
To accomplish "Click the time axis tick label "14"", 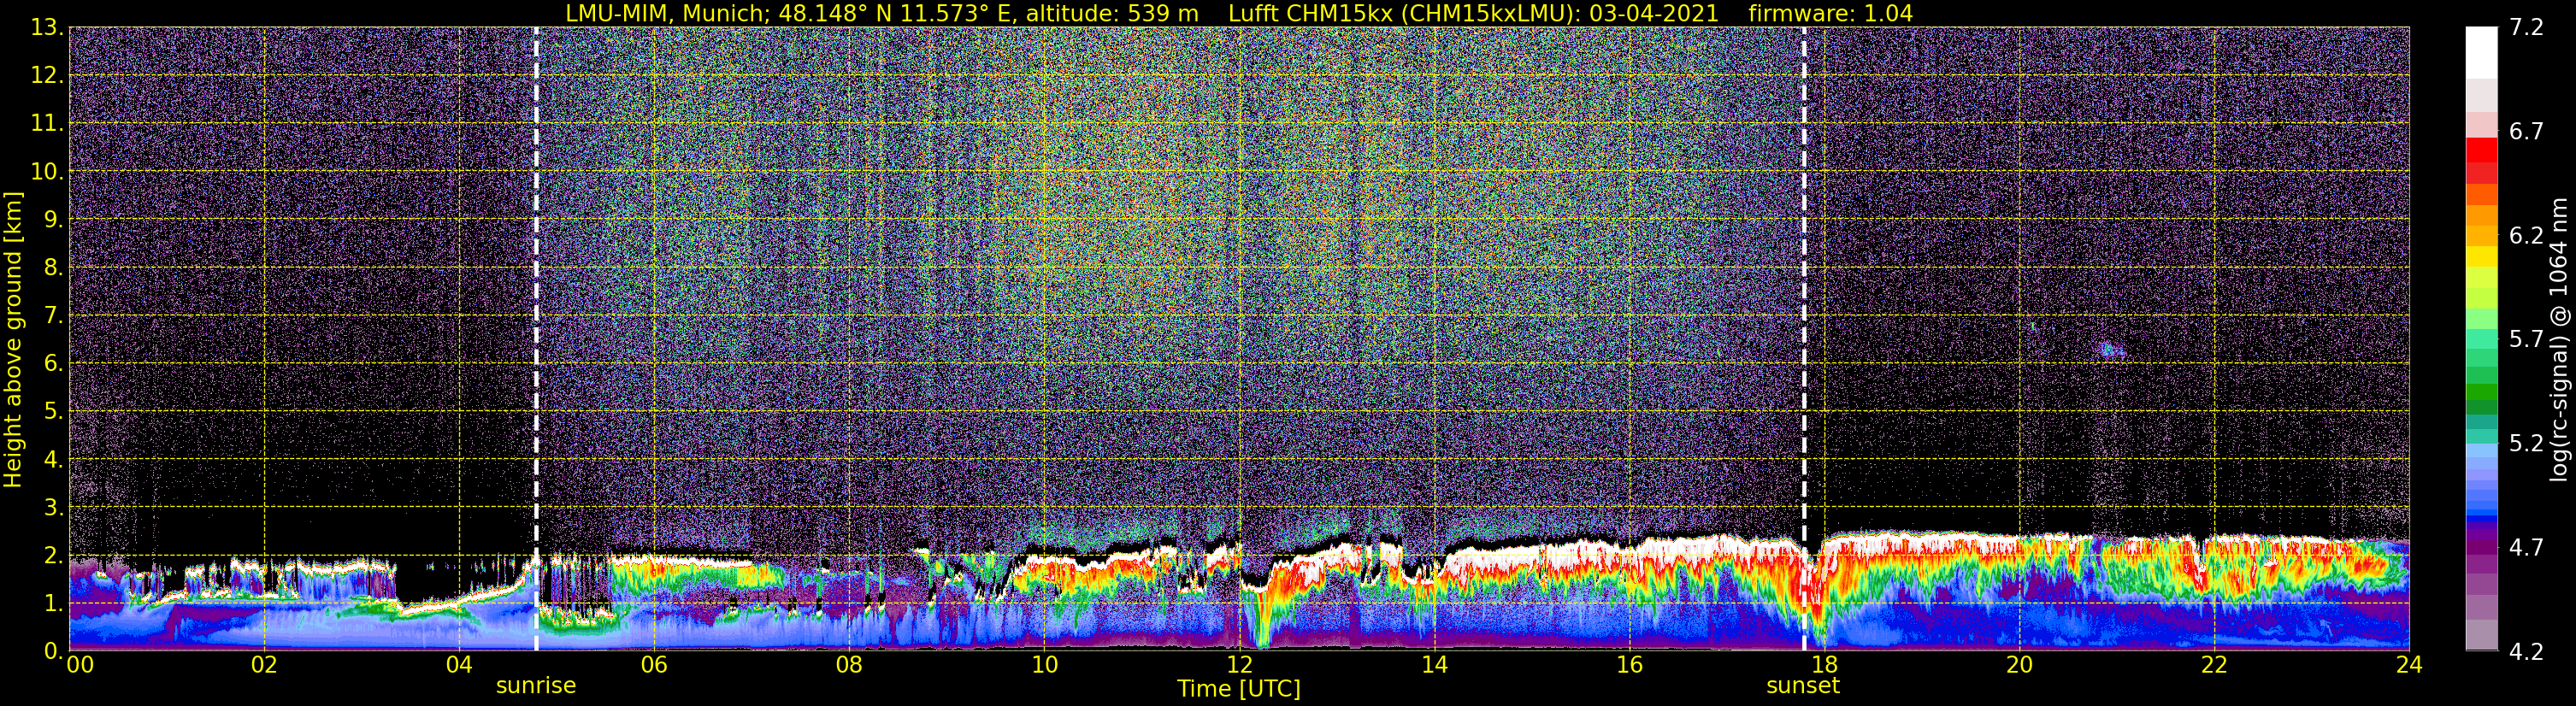I will click(1434, 665).
